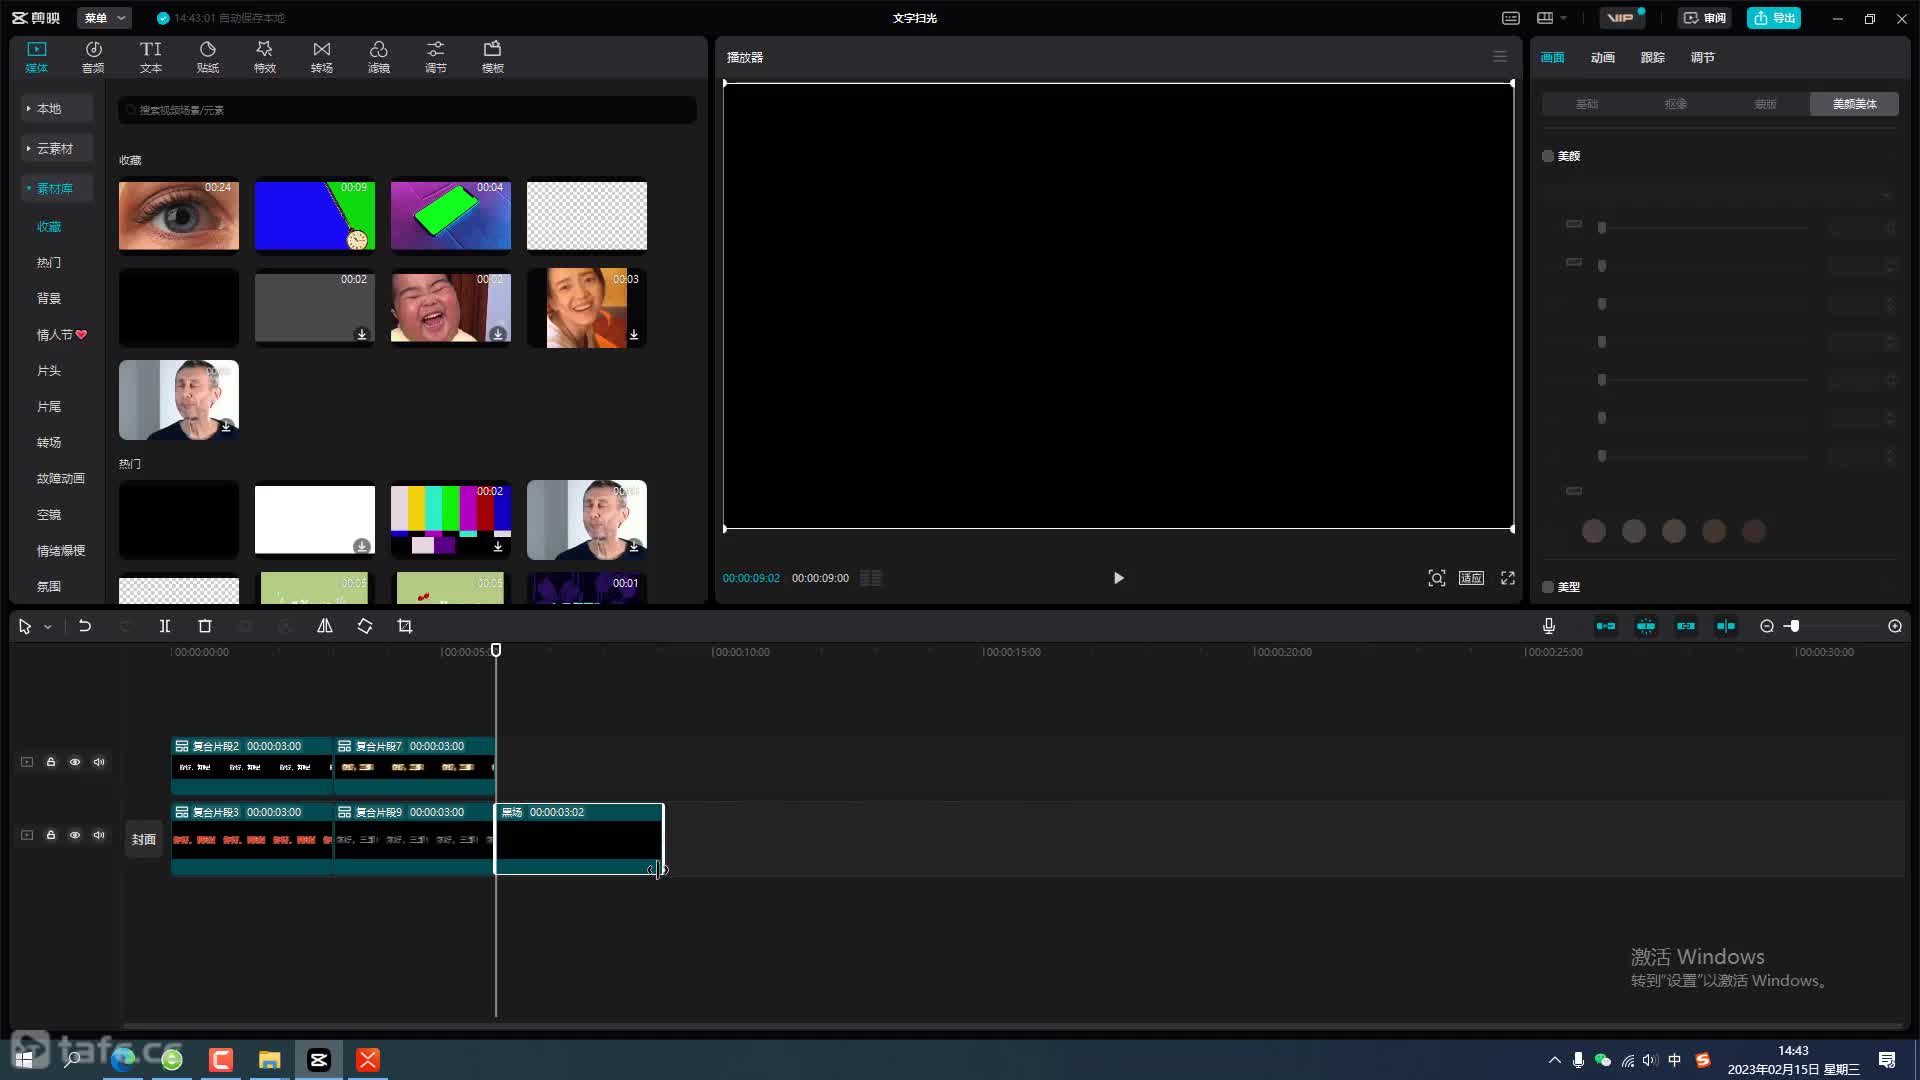Hide the lower track with eye icon

[75, 835]
